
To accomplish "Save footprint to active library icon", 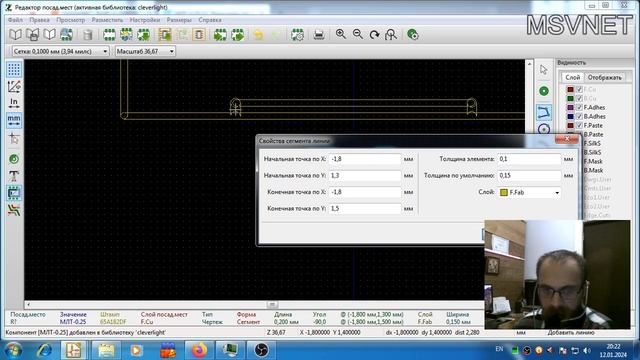I will [x=32, y=35].
